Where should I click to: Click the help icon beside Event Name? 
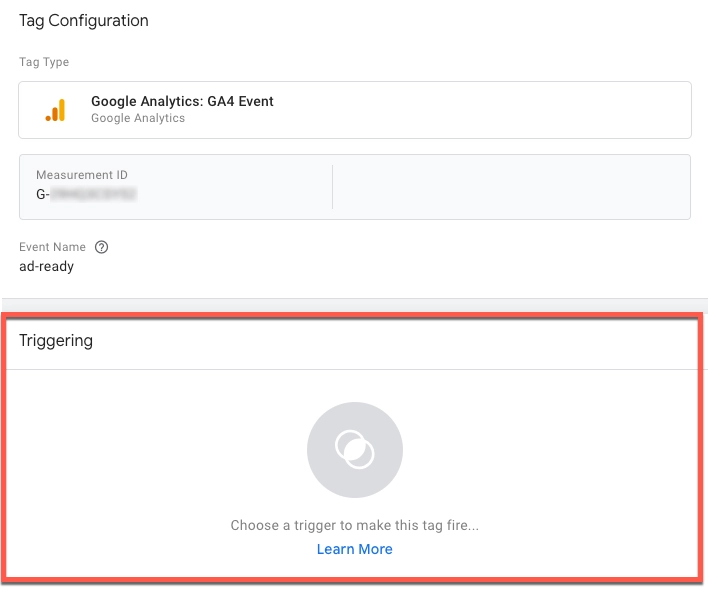coord(101,247)
